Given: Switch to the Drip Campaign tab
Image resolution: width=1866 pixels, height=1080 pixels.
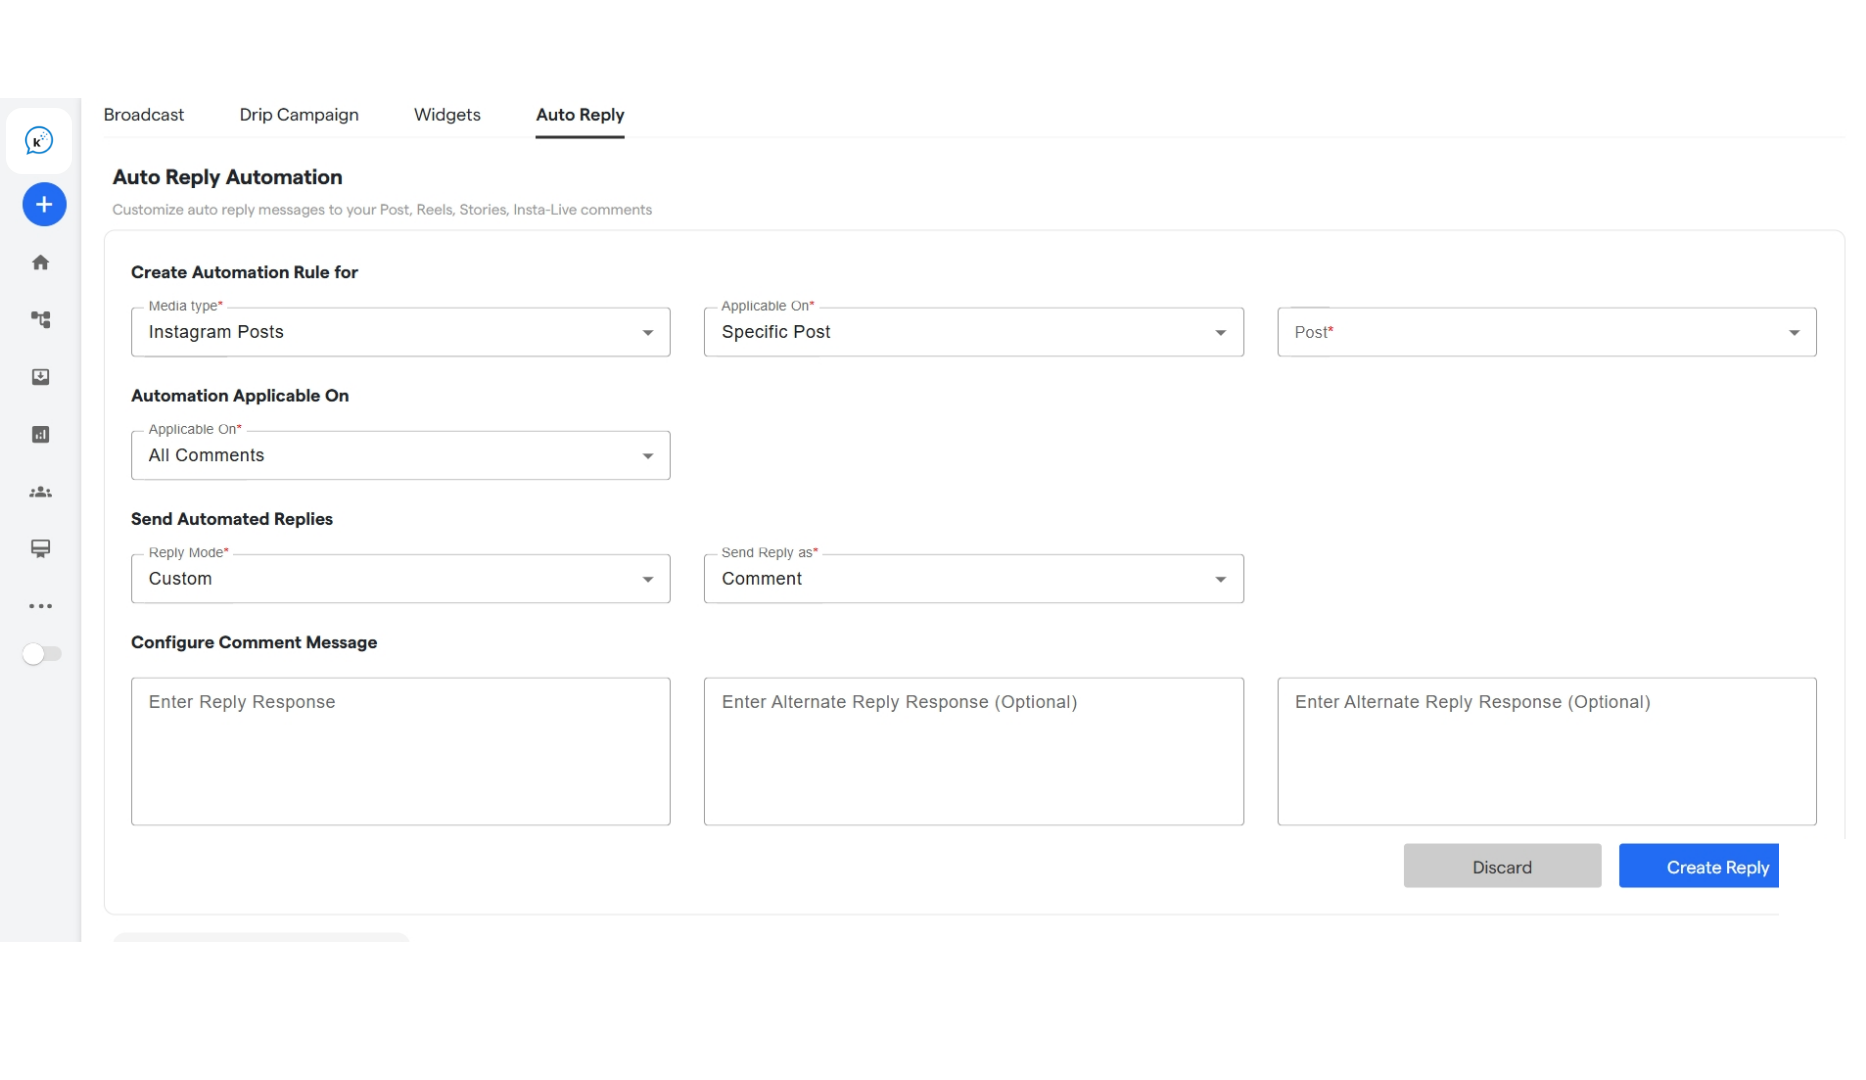Looking at the screenshot, I should (x=299, y=115).
